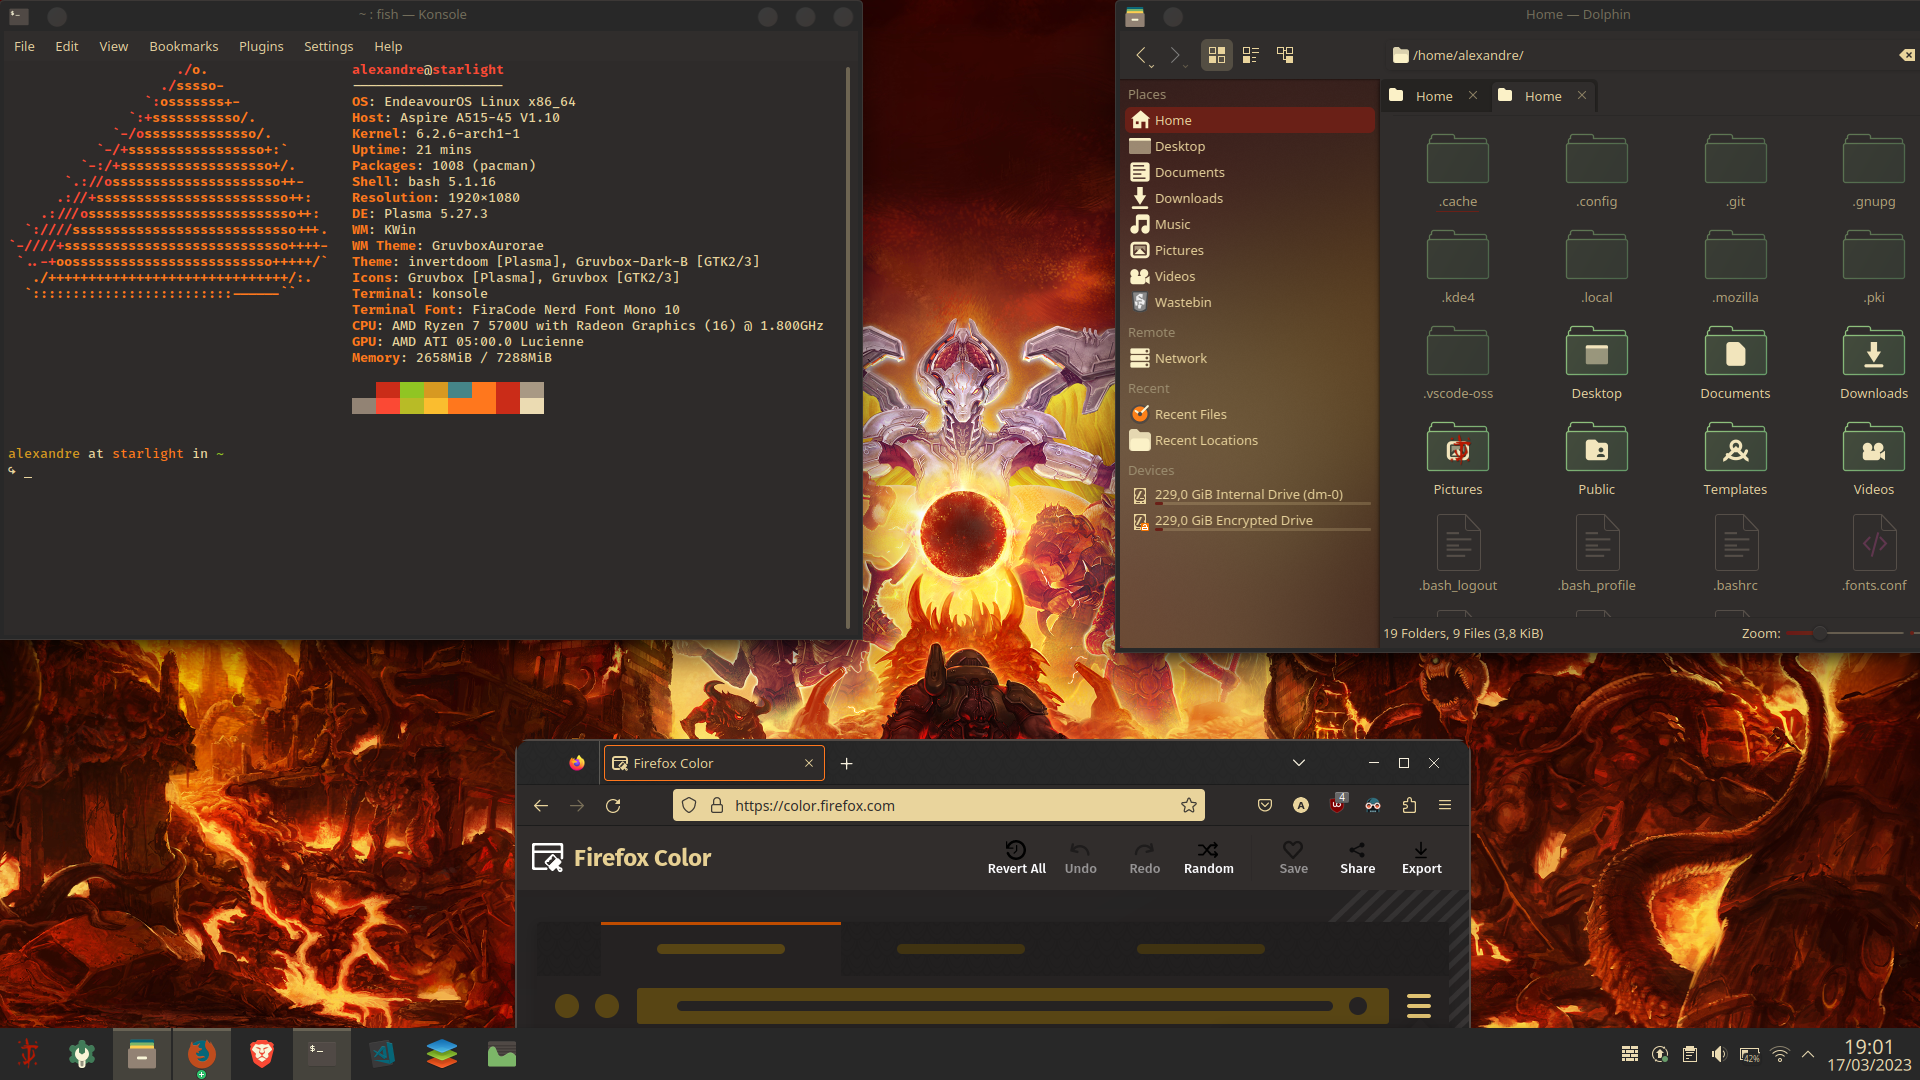Image resolution: width=1920 pixels, height=1080 pixels.
Task: Switch Dolphin to Icons view mode
Action: click(x=1216, y=55)
